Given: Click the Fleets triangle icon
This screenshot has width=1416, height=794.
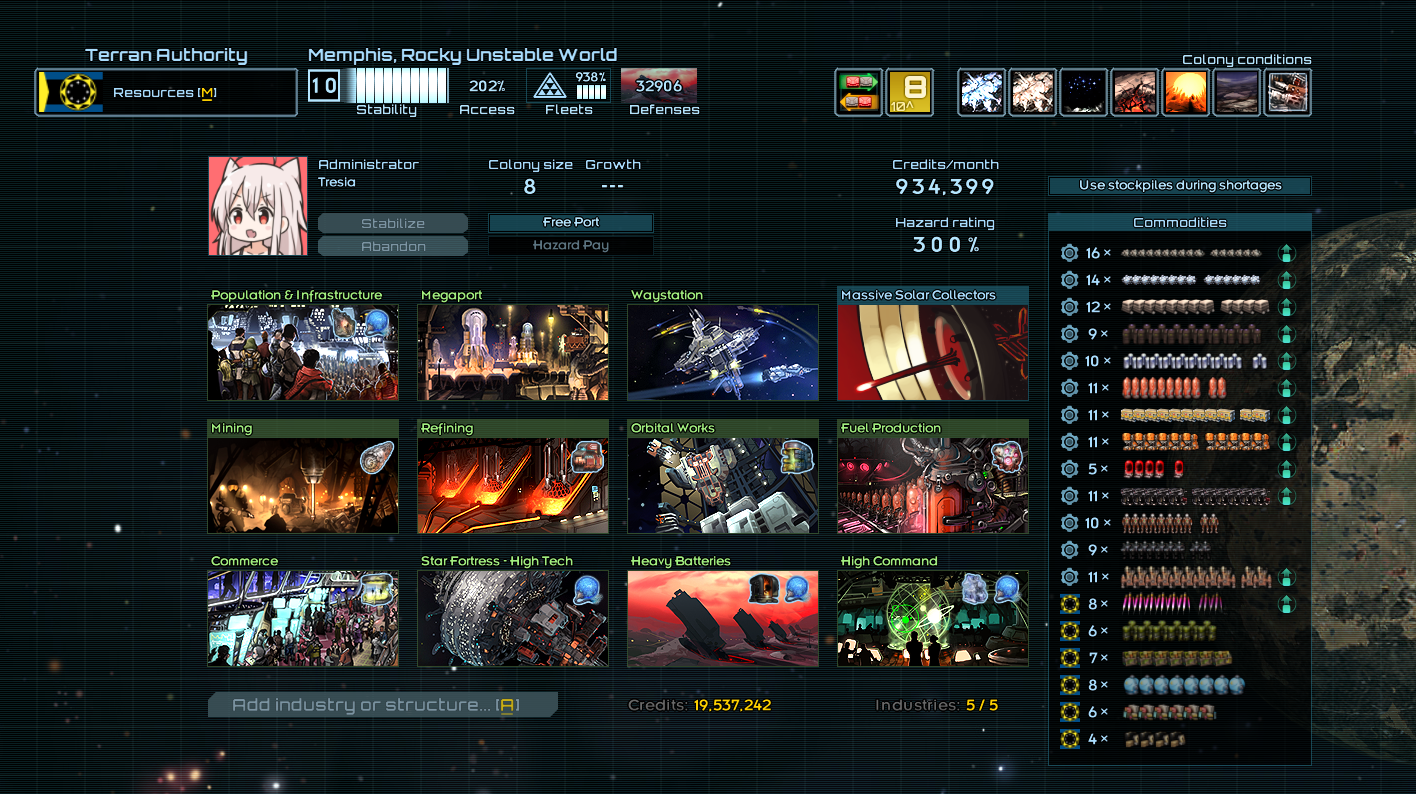Looking at the screenshot, I should coord(548,86).
